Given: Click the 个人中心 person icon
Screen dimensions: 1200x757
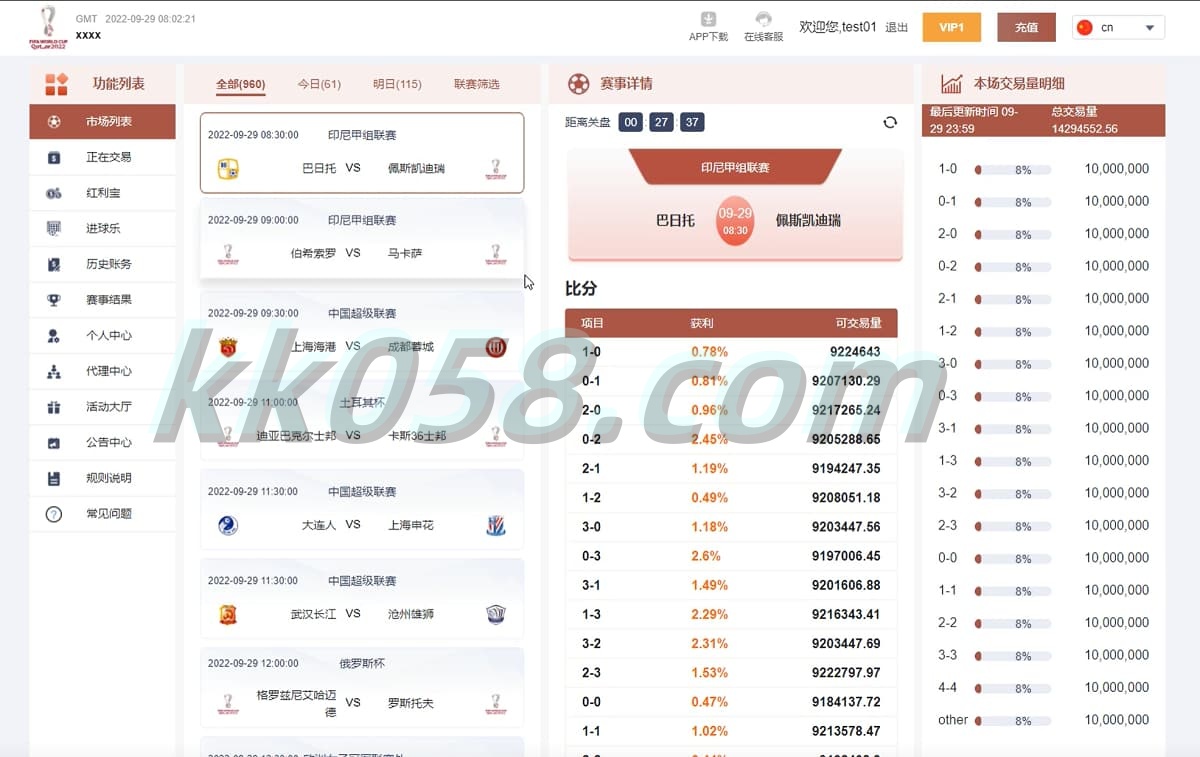Looking at the screenshot, I should point(54,335).
